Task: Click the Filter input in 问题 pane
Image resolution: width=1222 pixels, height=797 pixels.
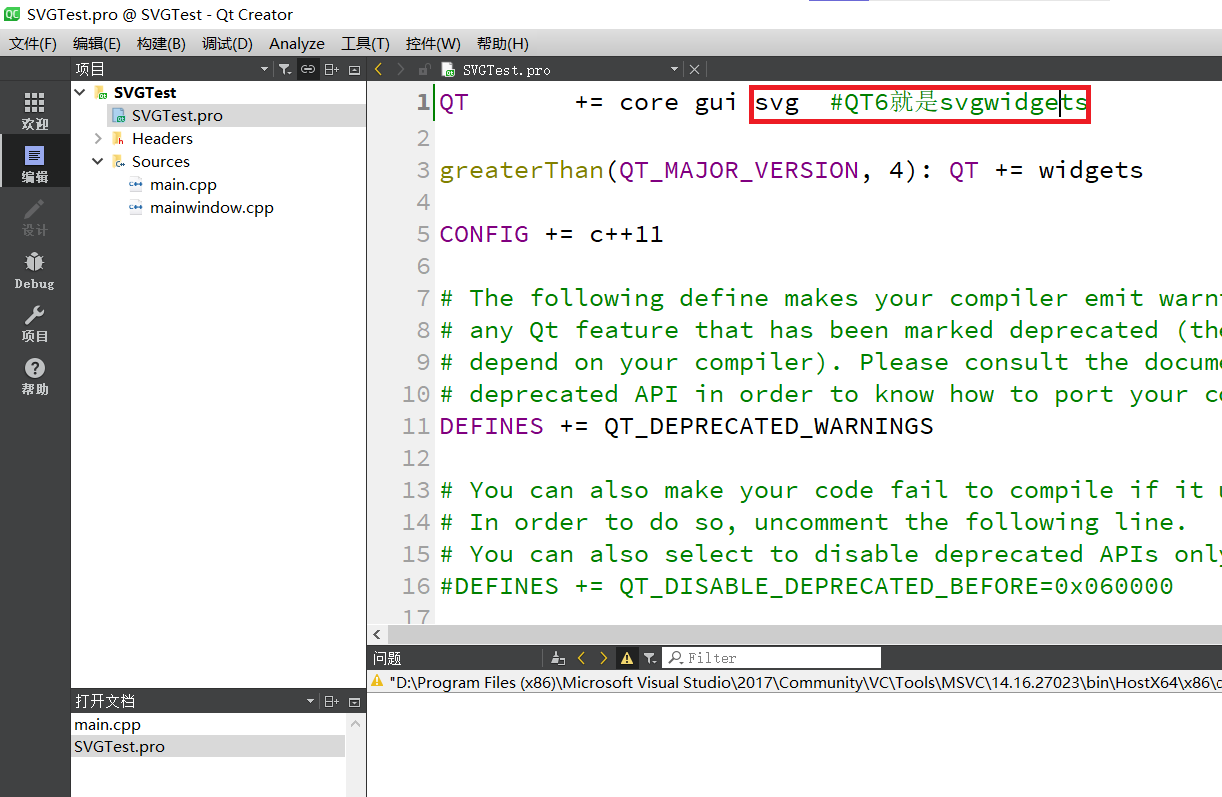Action: tap(771, 658)
